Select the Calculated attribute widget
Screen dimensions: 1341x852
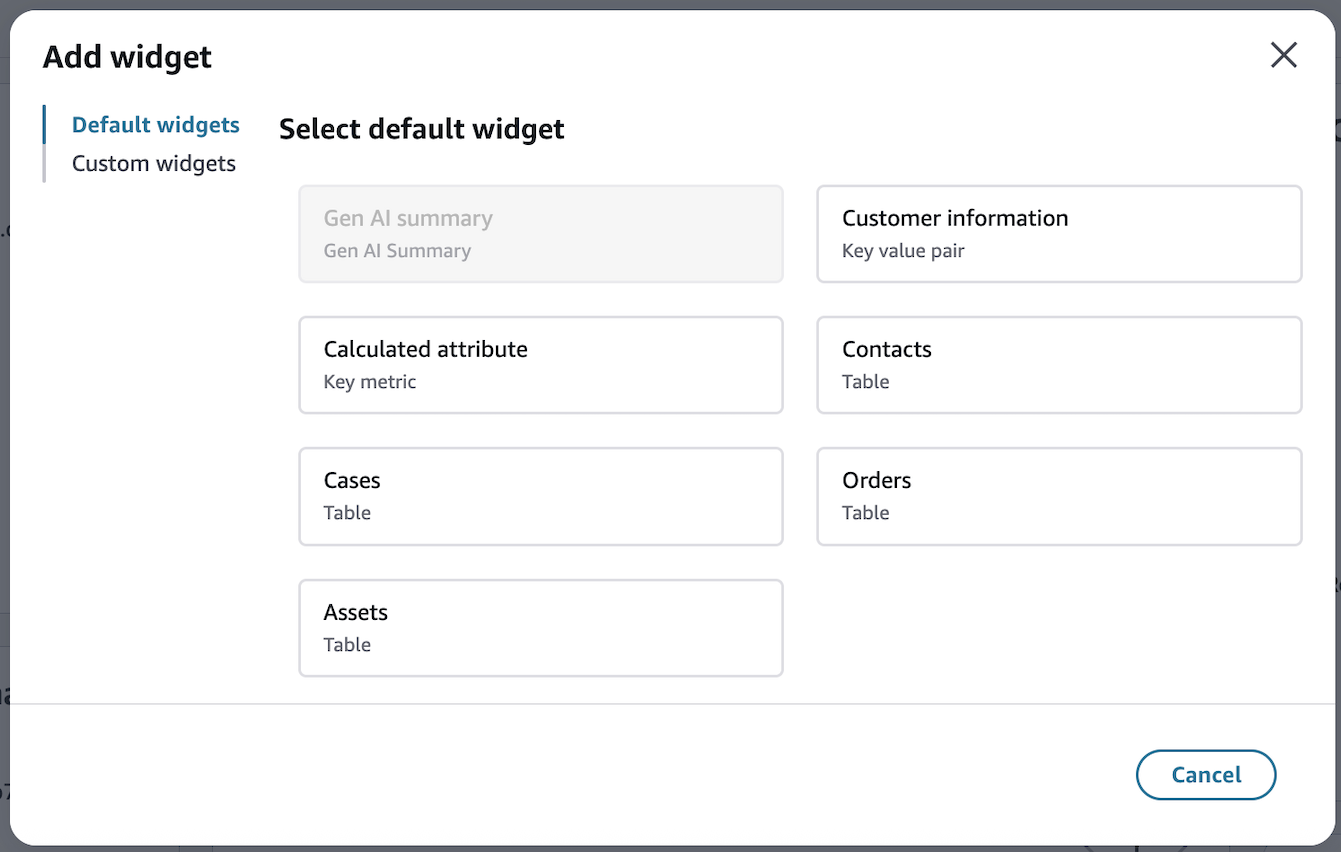(540, 364)
